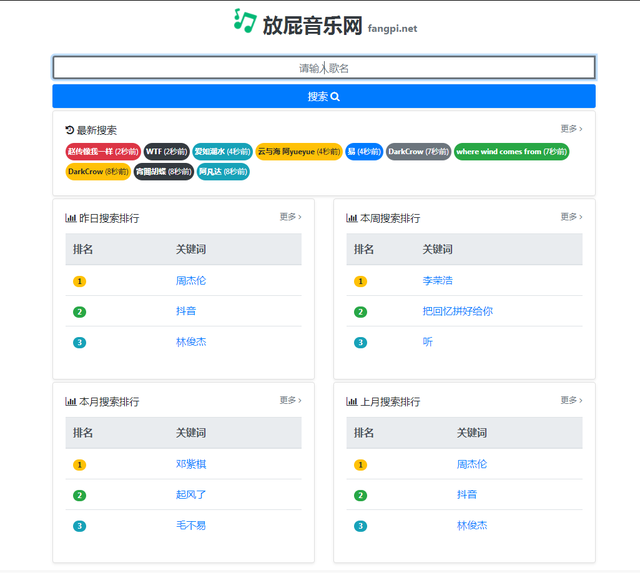The height and width of the screenshot is (573, 640).
Task: Click 关键词 column header in 上月搜索排行
Action: [x=472, y=433]
